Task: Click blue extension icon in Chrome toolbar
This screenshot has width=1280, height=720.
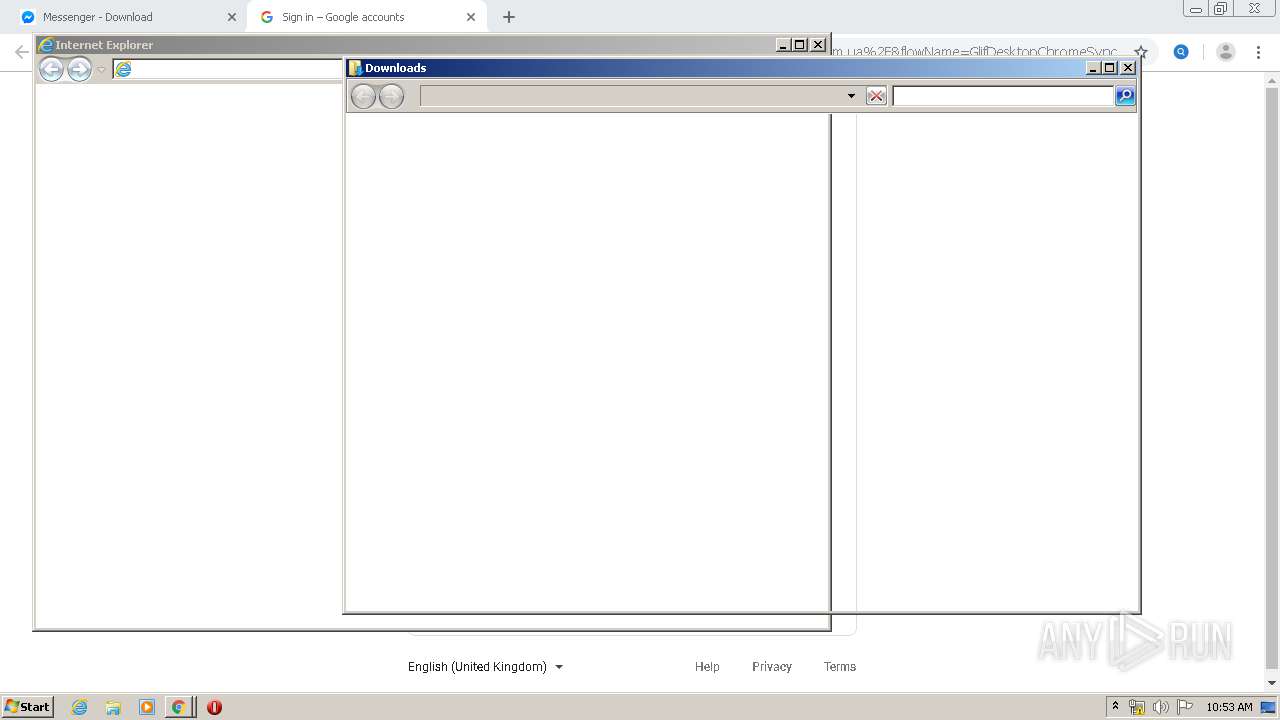Action: (x=1181, y=52)
